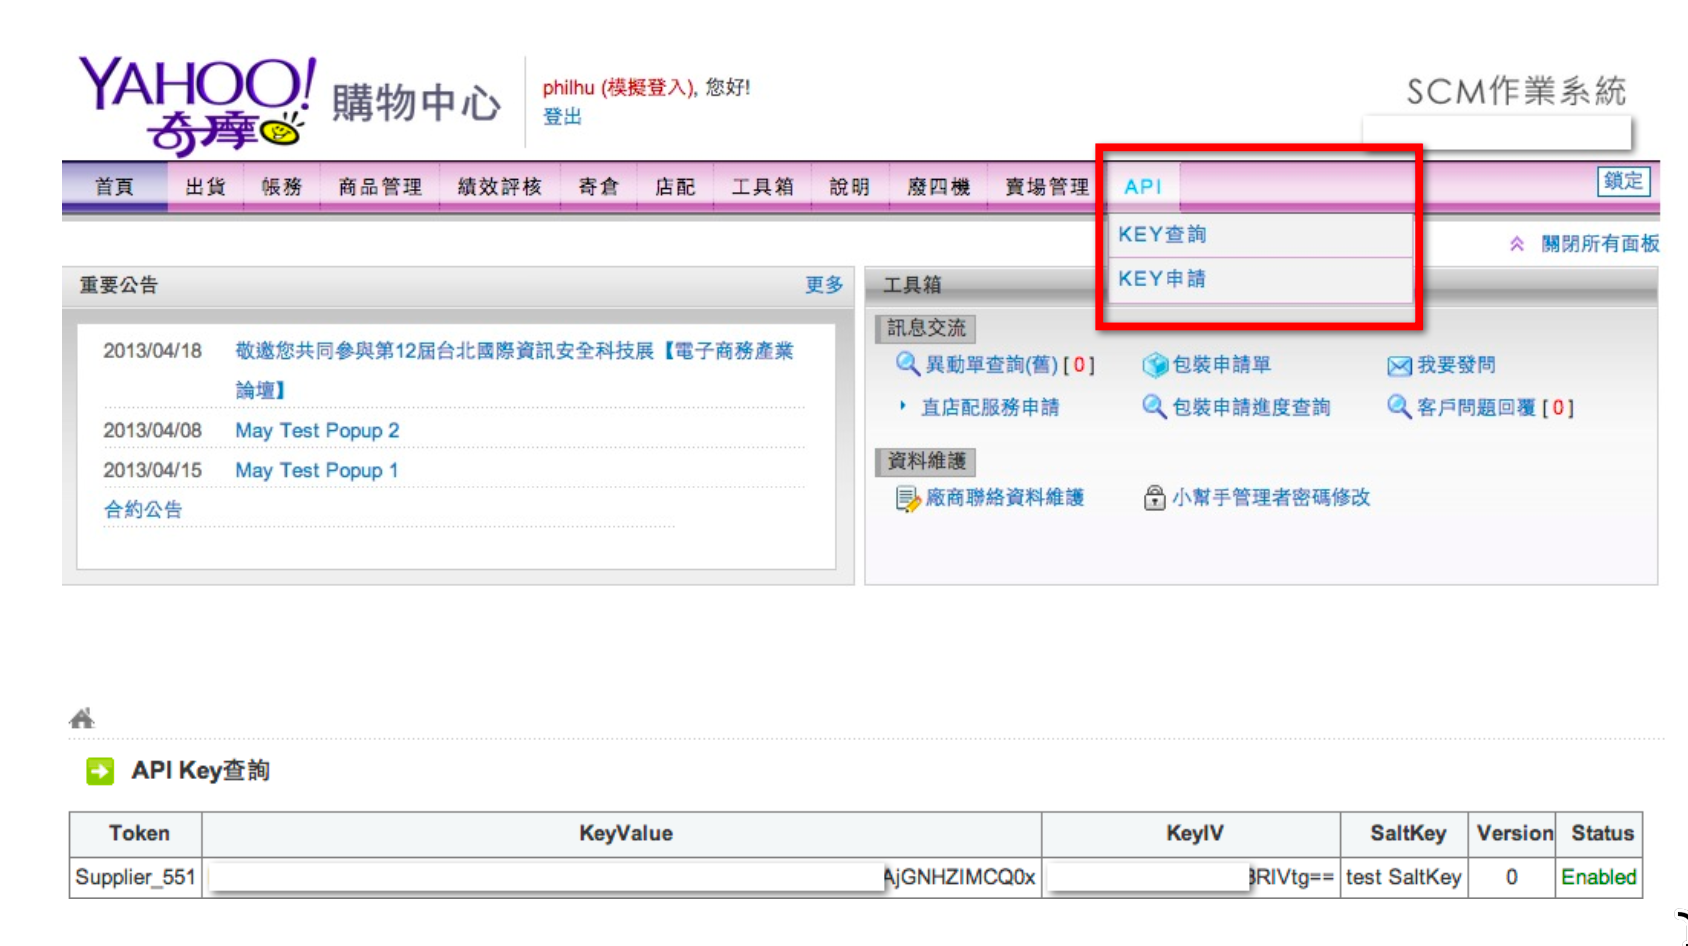Click the package box icon for 包裝申請單

[x=1155, y=365]
